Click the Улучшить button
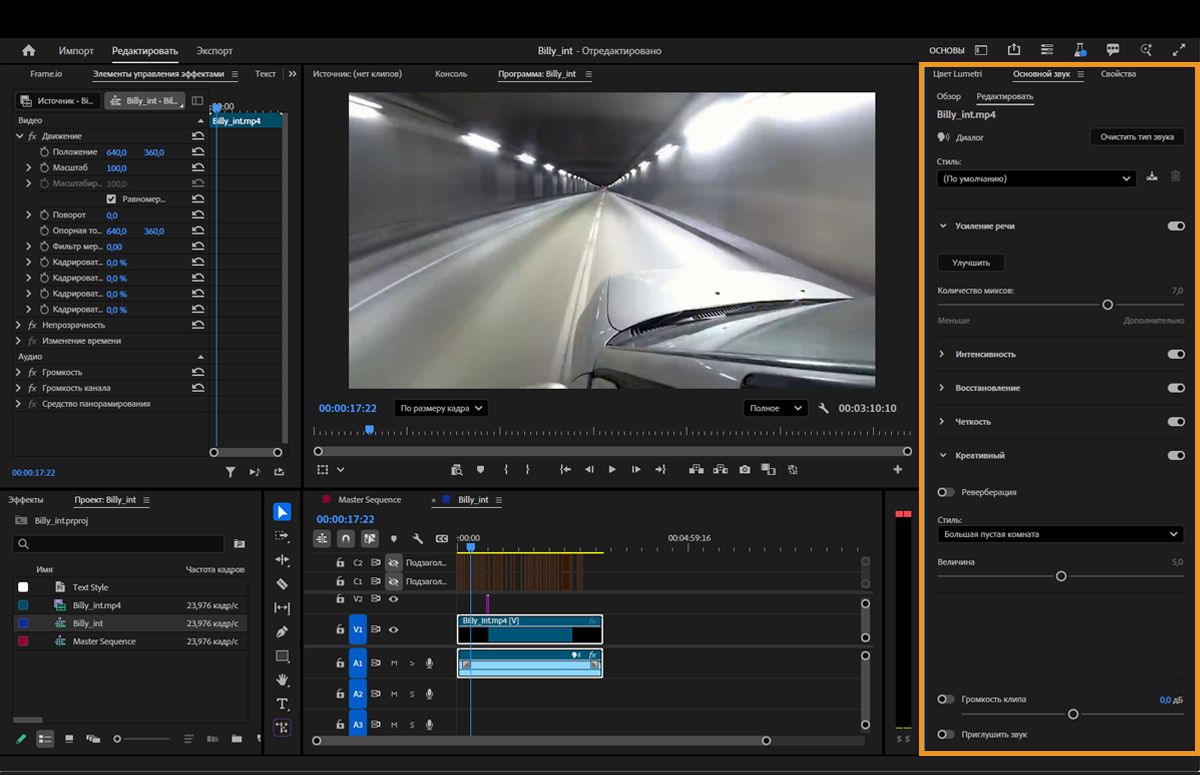1200x775 pixels. click(x=969, y=262)
